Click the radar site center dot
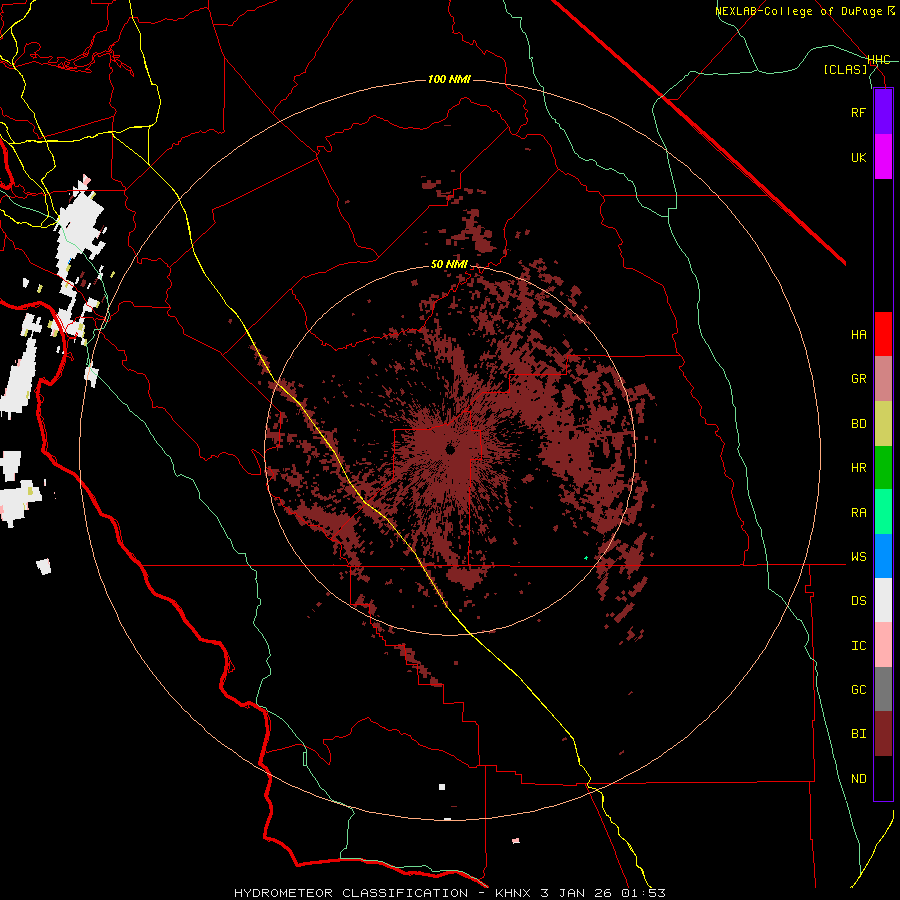This screenshot has height=900, width=900. coord(451,449)
